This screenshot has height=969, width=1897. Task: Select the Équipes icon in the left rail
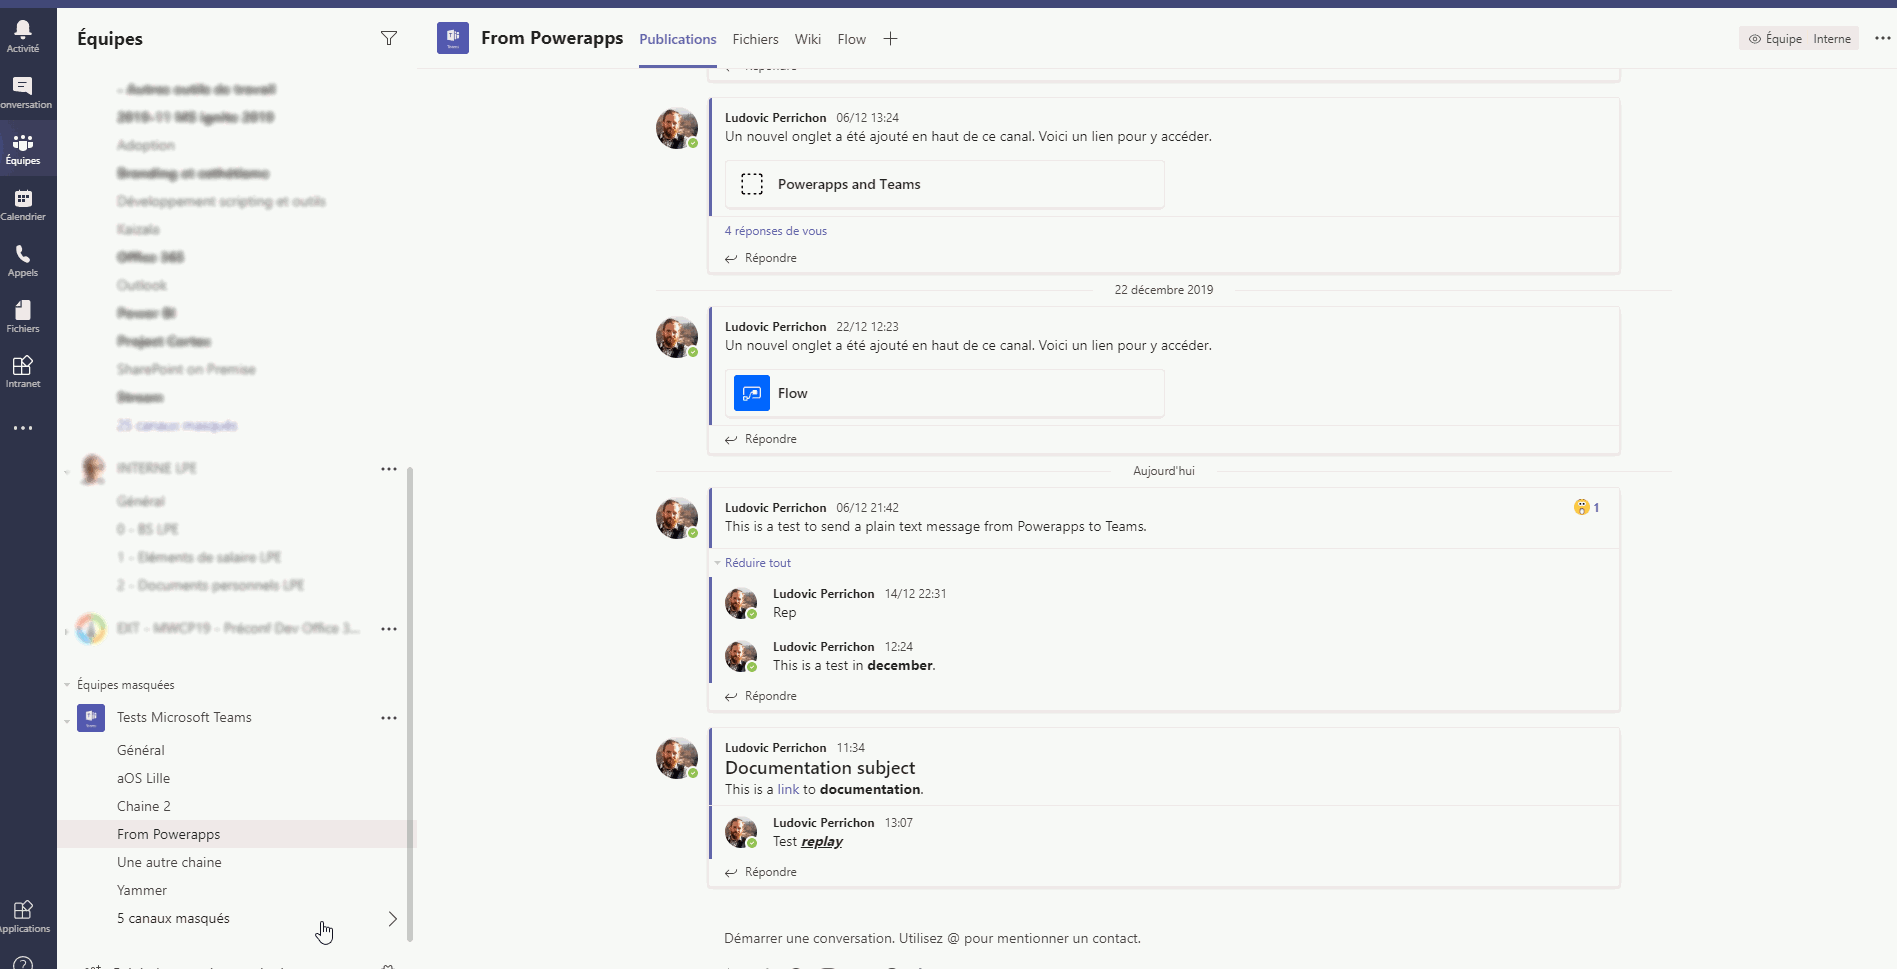[x=23, y=148]
